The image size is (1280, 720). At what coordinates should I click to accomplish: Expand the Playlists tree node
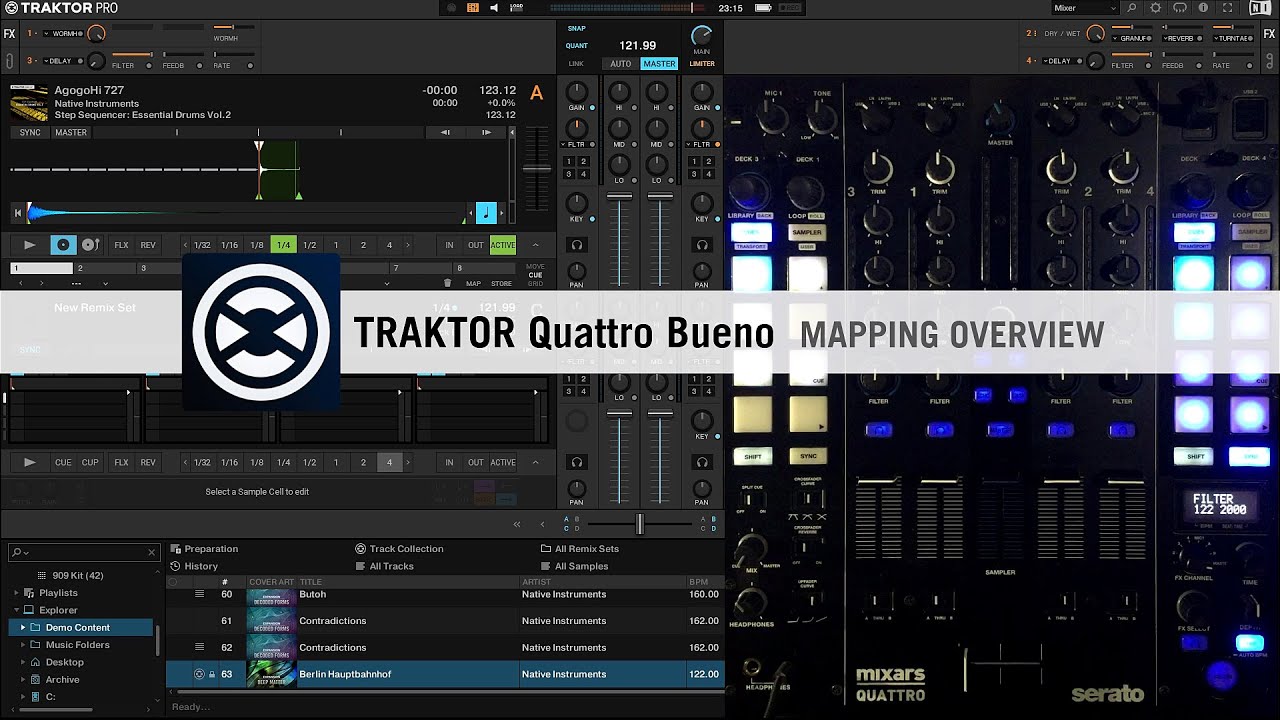(x=17, y=593)
